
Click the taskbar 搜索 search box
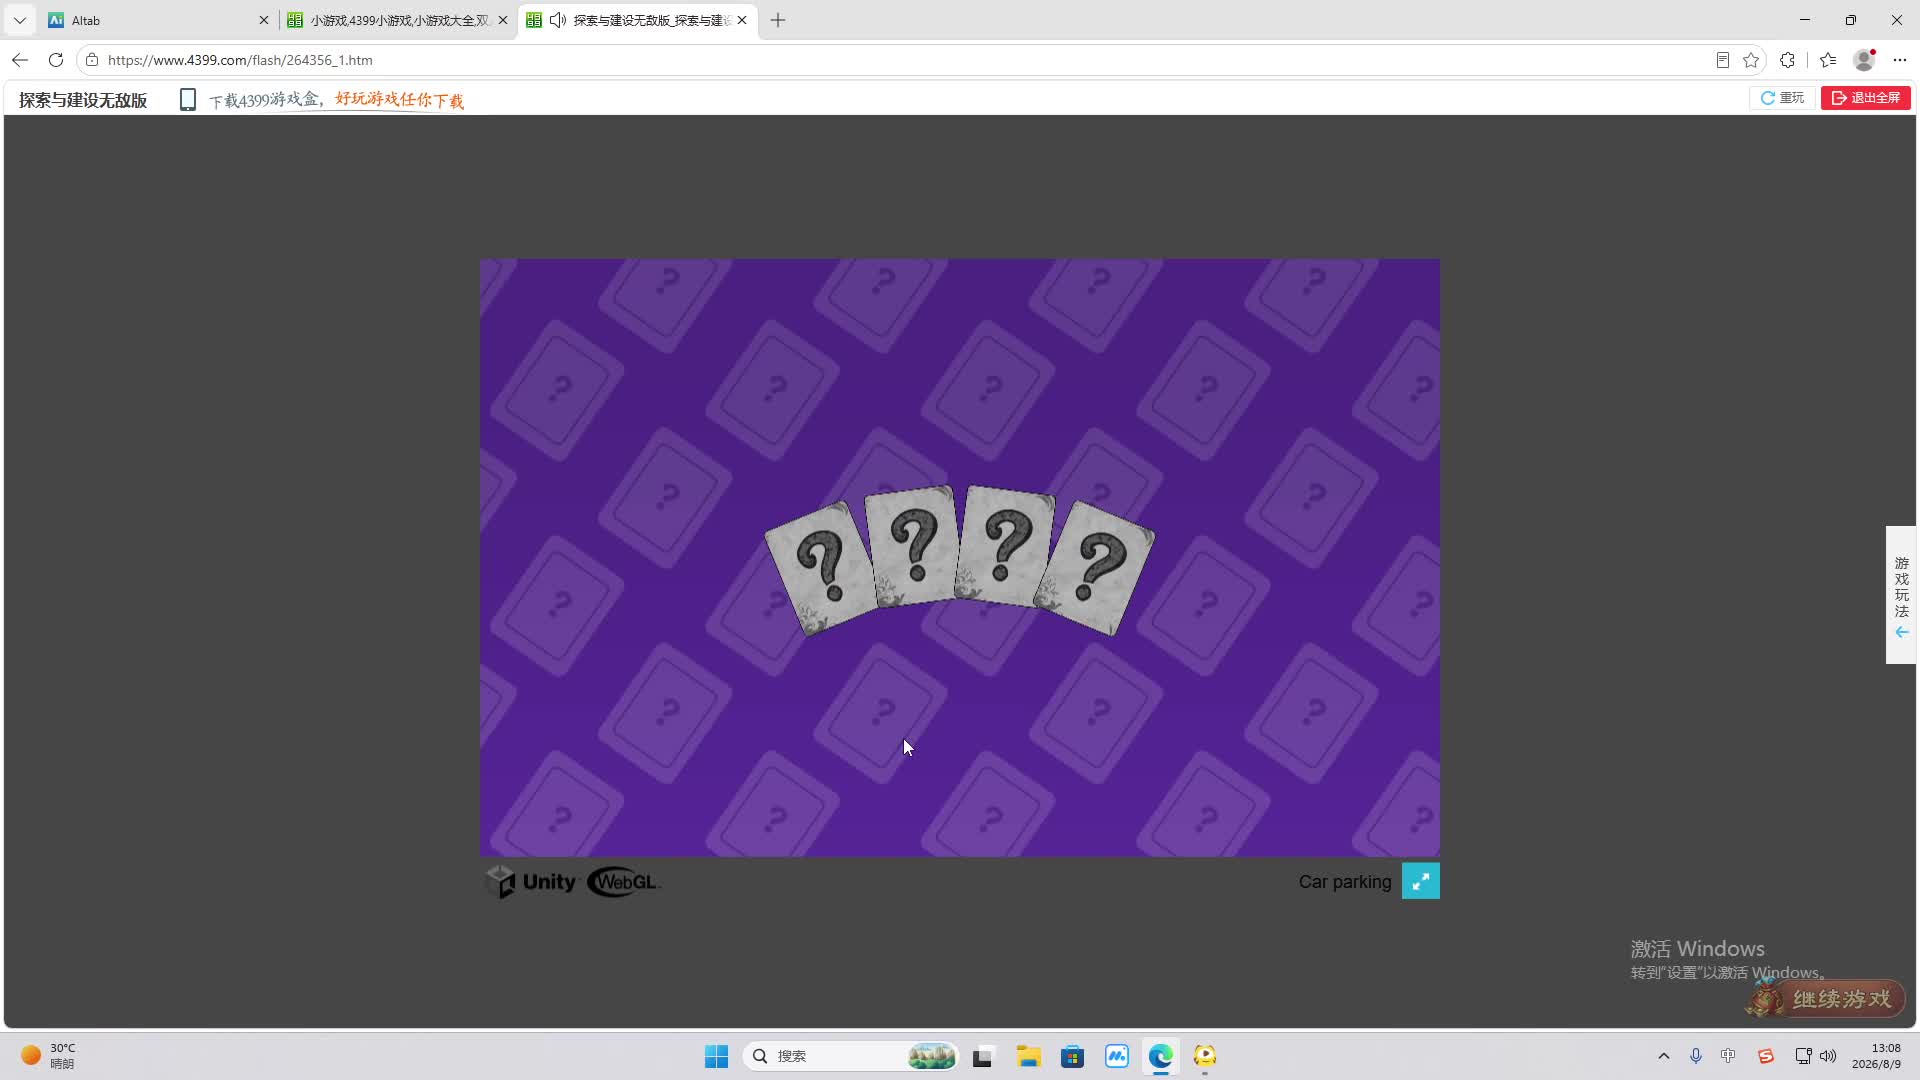850,1056
